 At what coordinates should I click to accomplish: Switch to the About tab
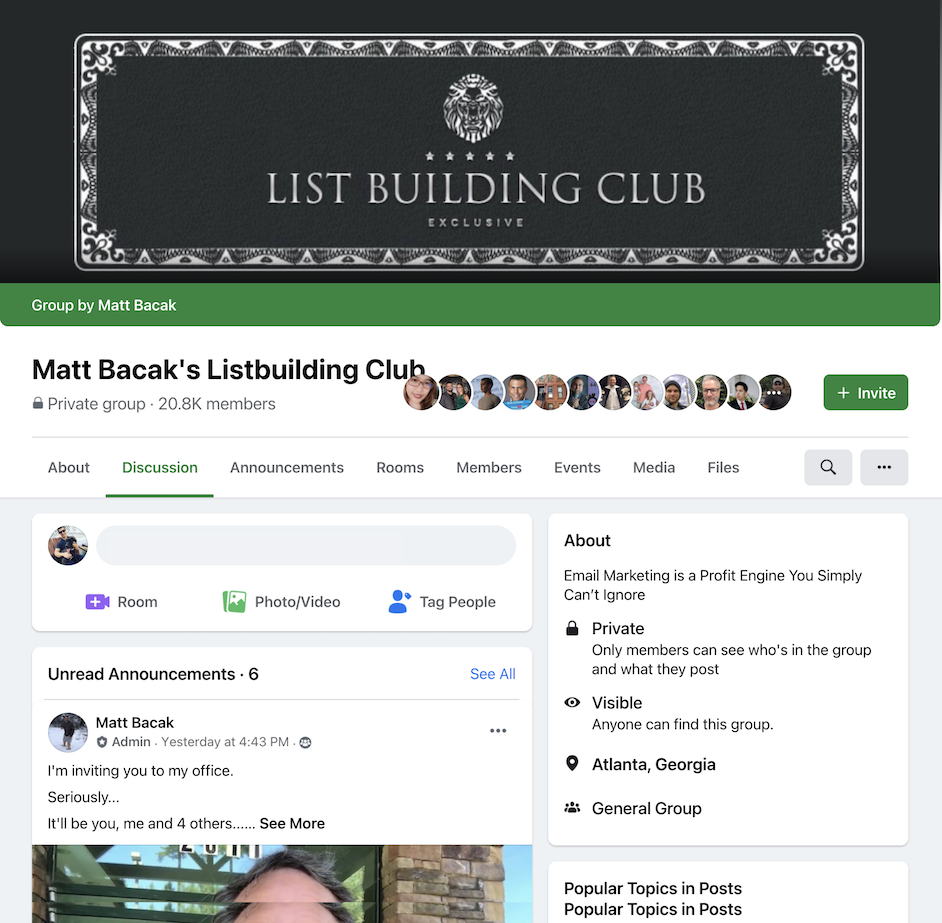pos(68,468)
